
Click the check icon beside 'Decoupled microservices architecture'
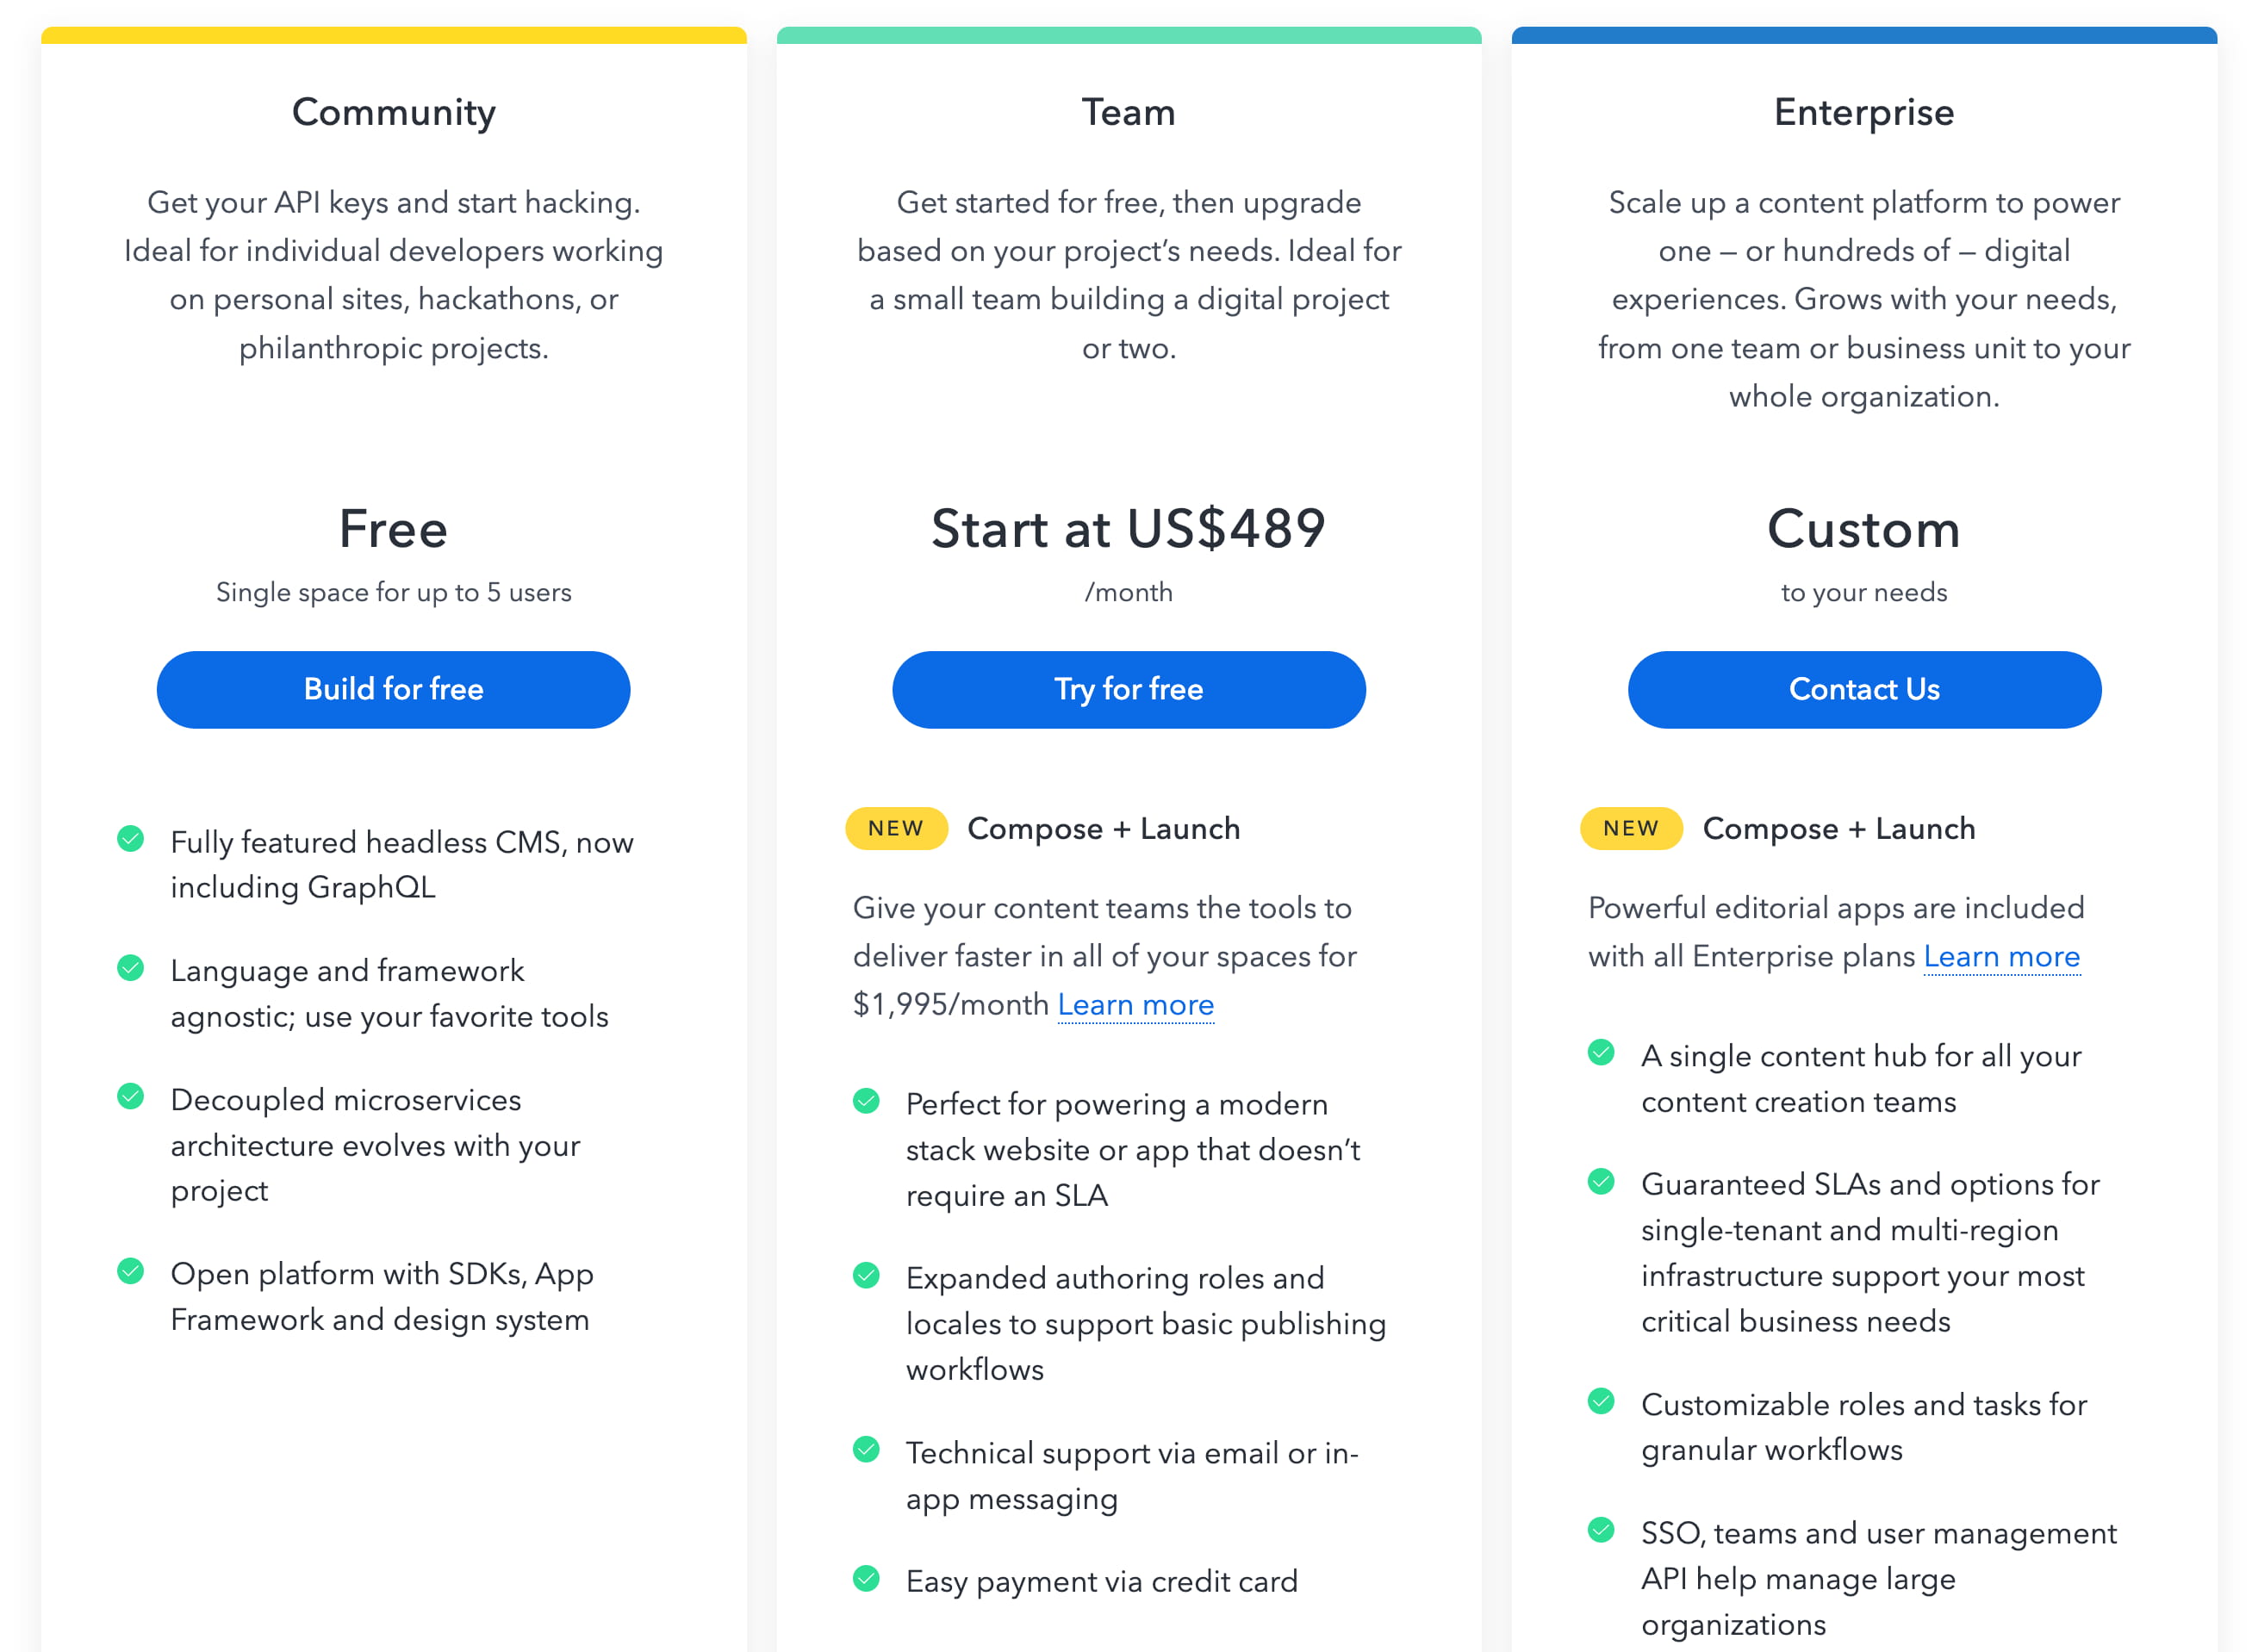[x=130, y=1096]
